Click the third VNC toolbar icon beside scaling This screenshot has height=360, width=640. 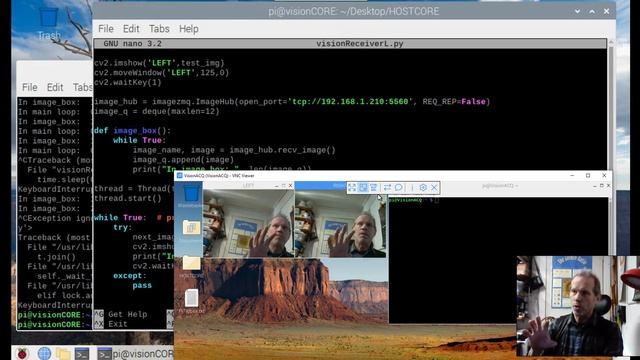(x=373, y=187)
